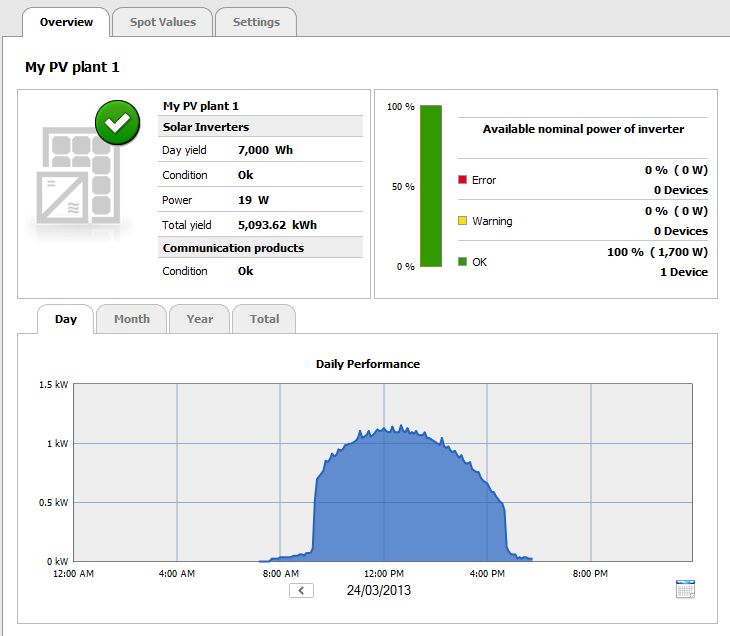Click the Total yield value row
This screenshot has width=730, height=636.
[260, 225]
